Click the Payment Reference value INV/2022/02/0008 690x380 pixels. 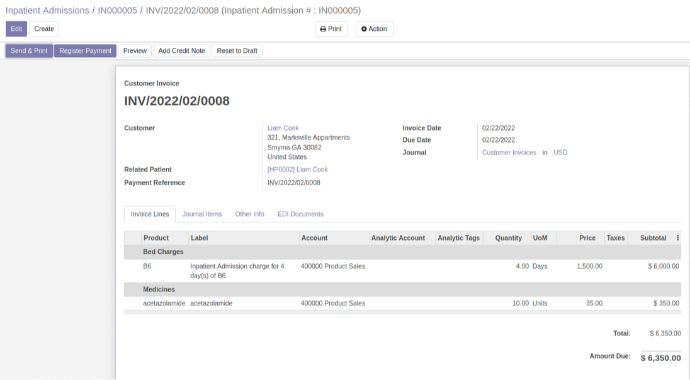(x=294, y=183)
